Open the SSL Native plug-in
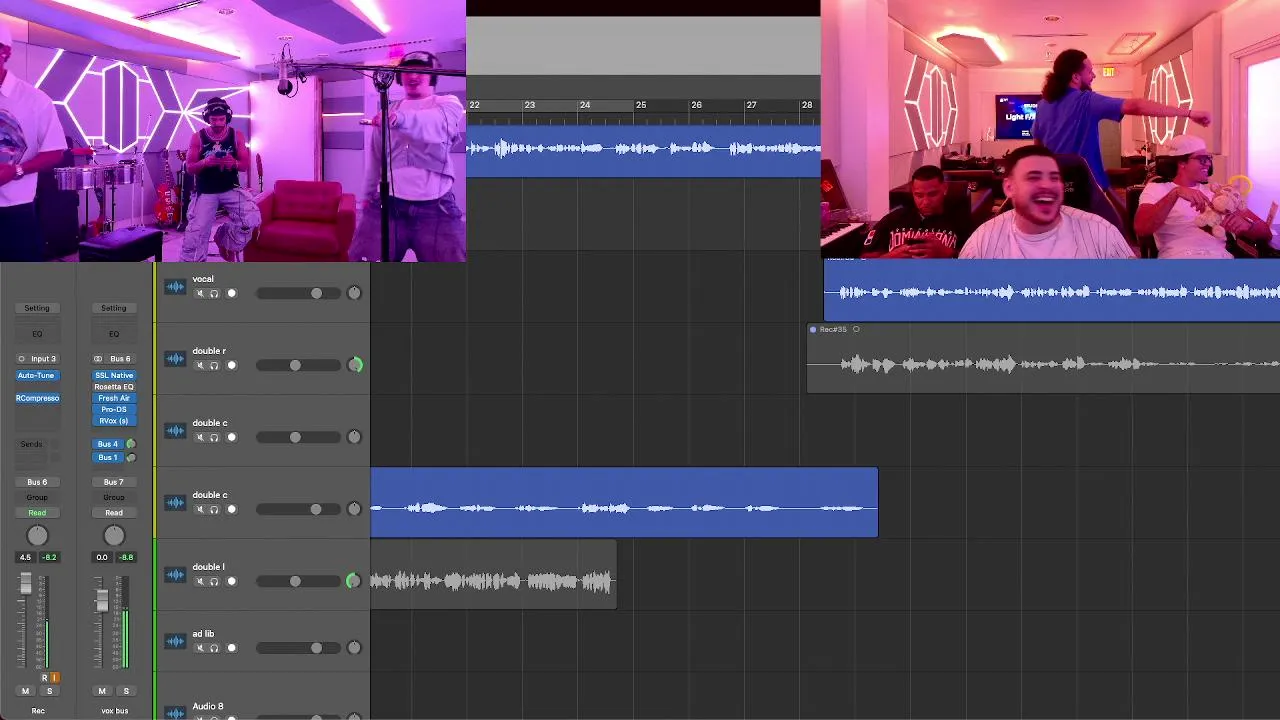The image size is (1280, 720). tap(114, 376)
